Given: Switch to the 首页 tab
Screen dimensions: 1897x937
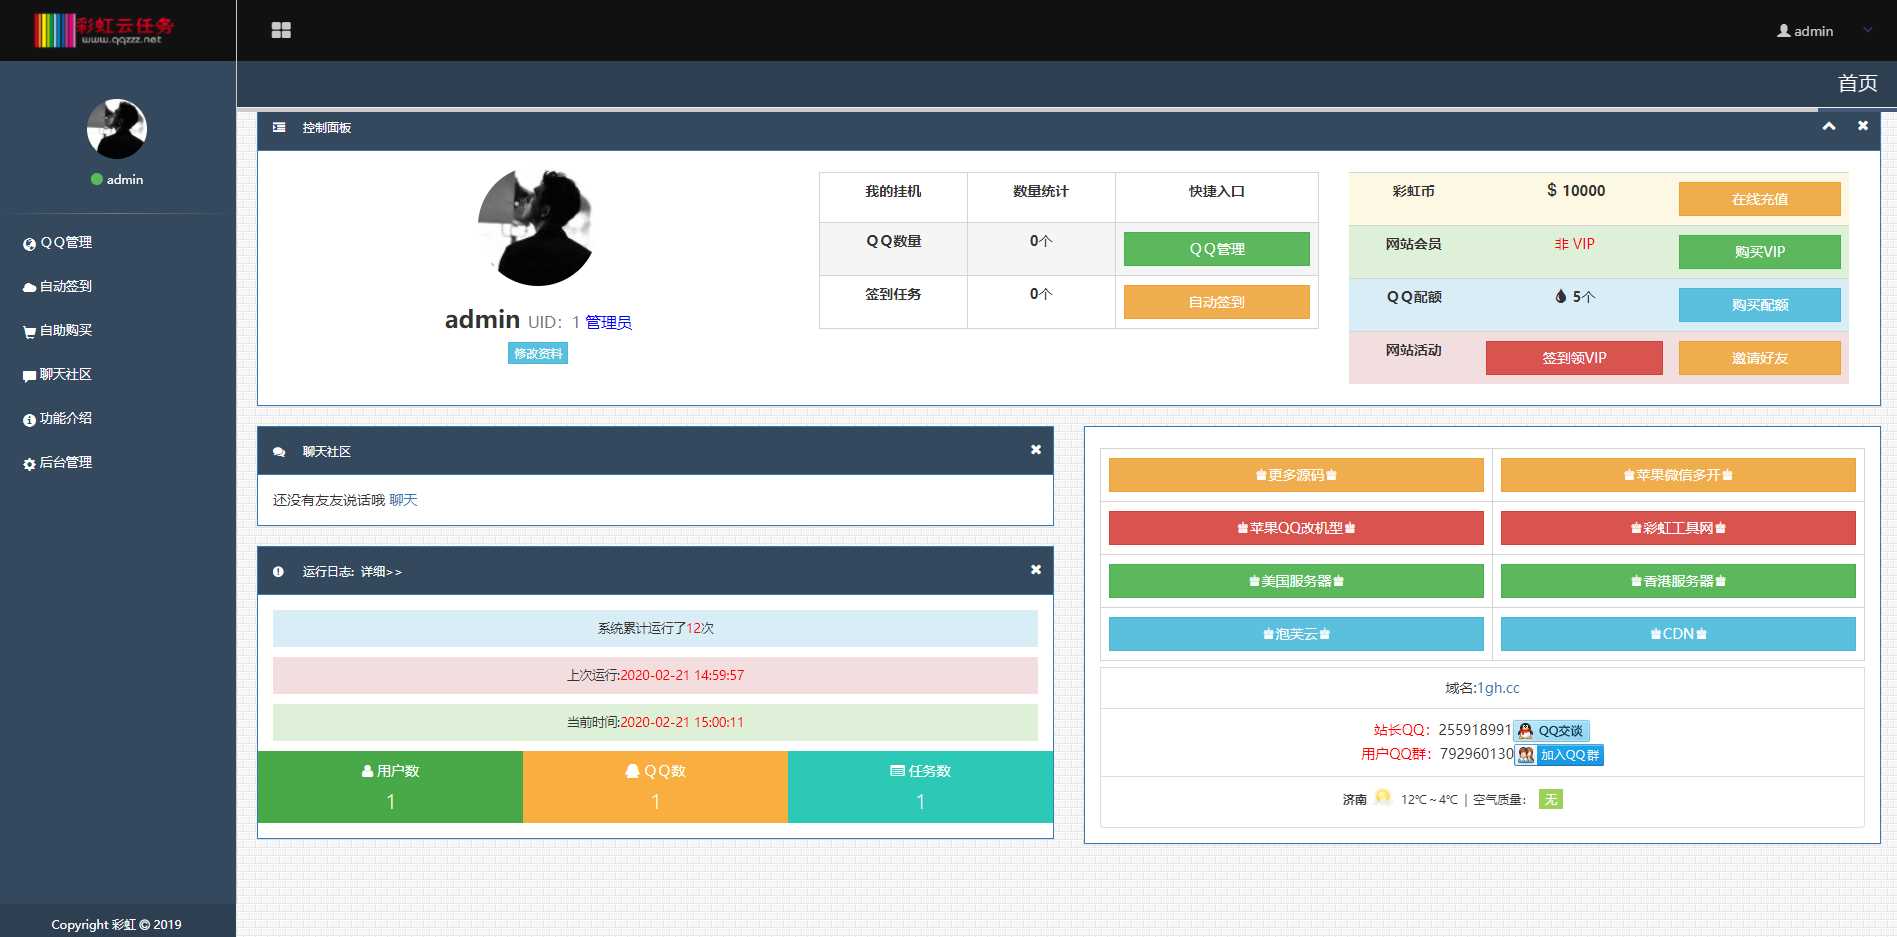Looking at the screenshot, I should (x=1855, y=84).
